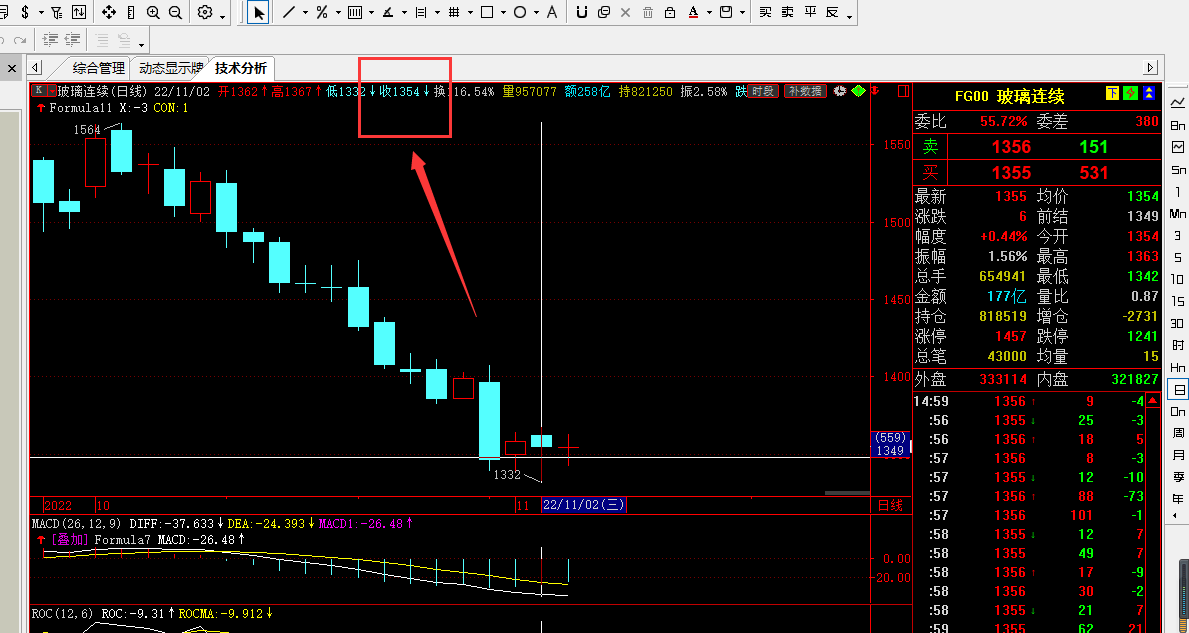This screenshot has height=633, width=1189.
Task: Click the 平 (close position) toolbar button
Action: click(810, 12)
